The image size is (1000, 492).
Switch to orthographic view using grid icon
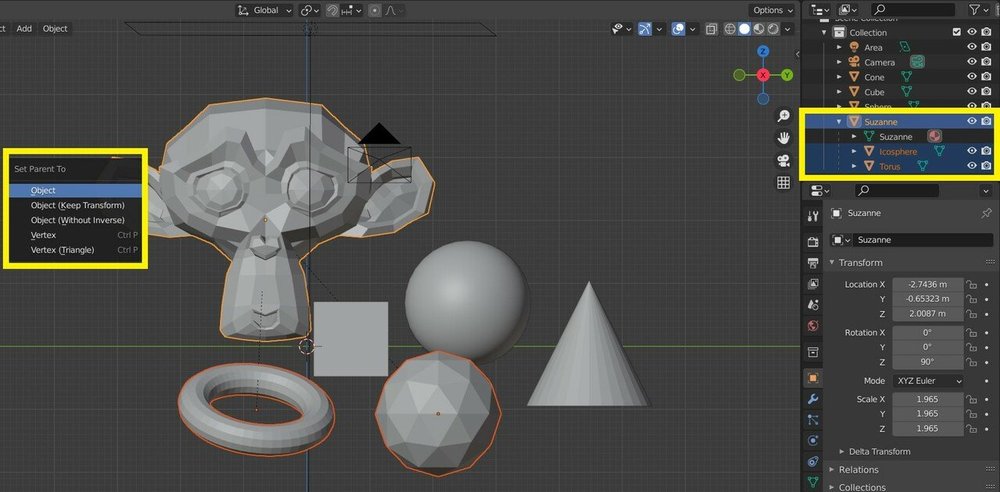(x=784, y=183)
